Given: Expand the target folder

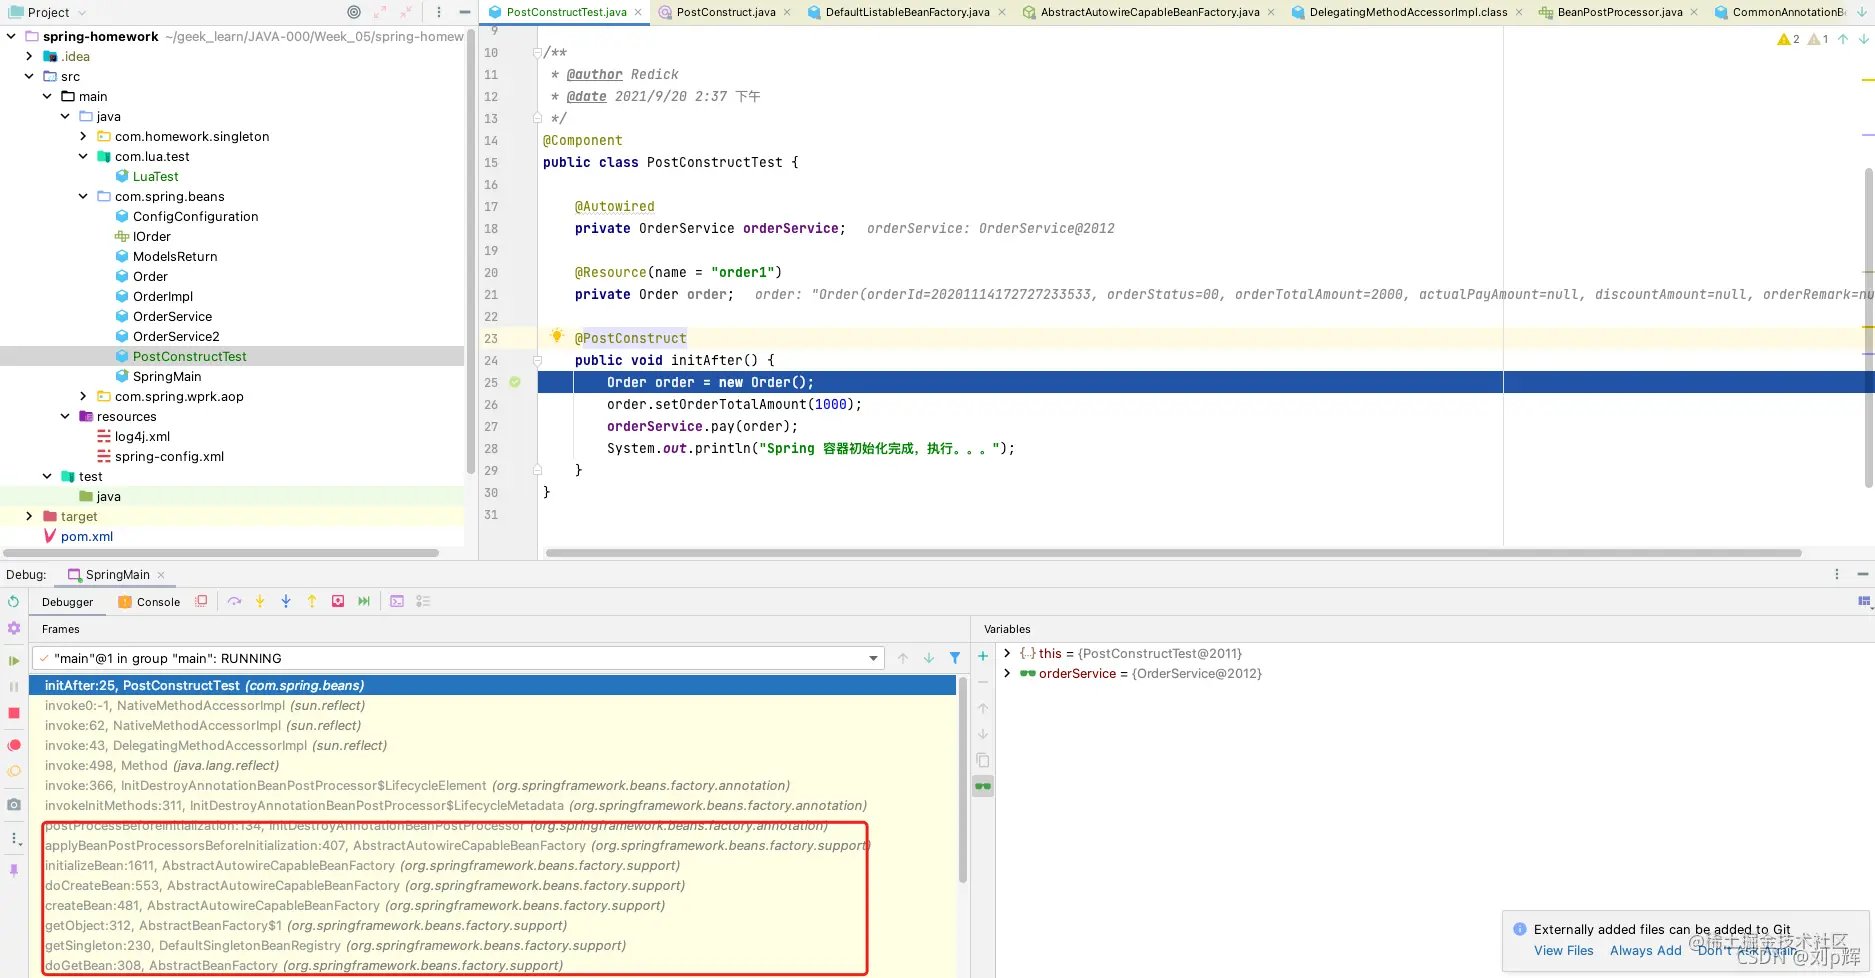Looking at the screenshot, I should (29, 516).
